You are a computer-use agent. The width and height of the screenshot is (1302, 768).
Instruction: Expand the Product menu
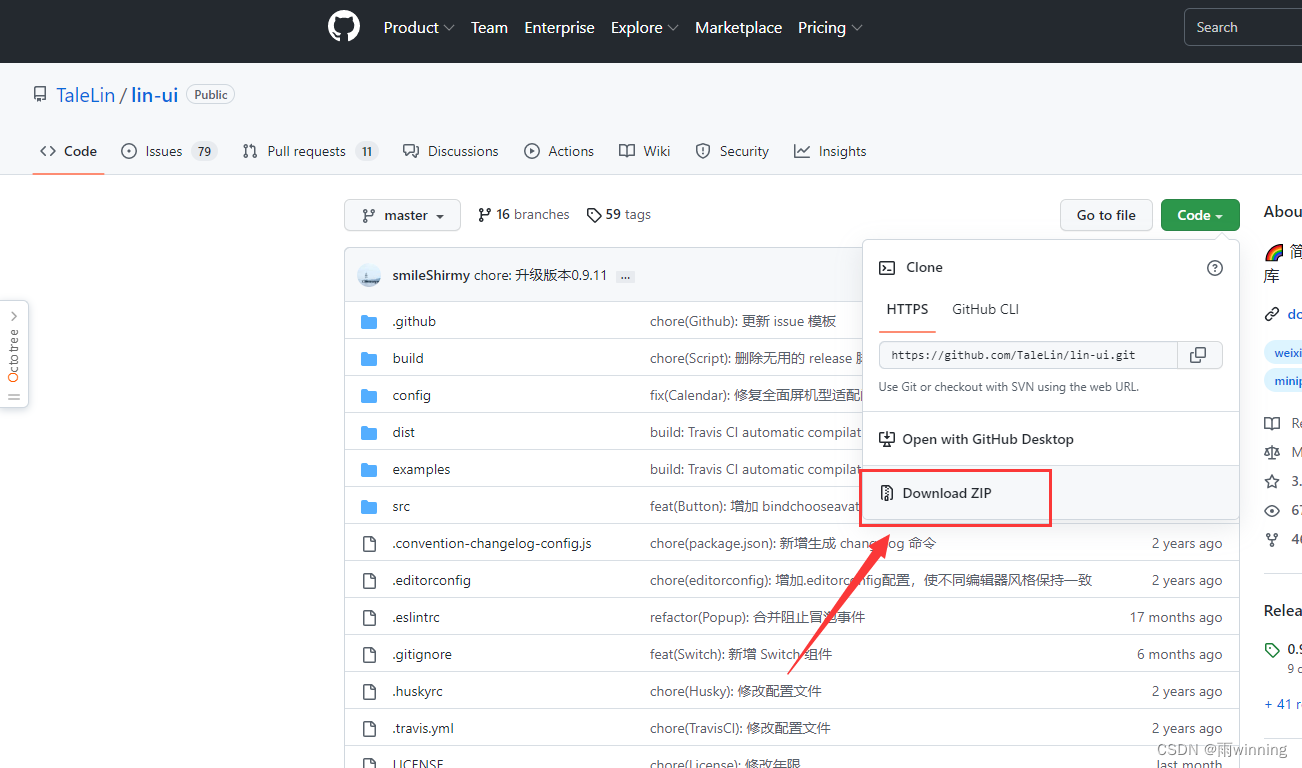419,28
